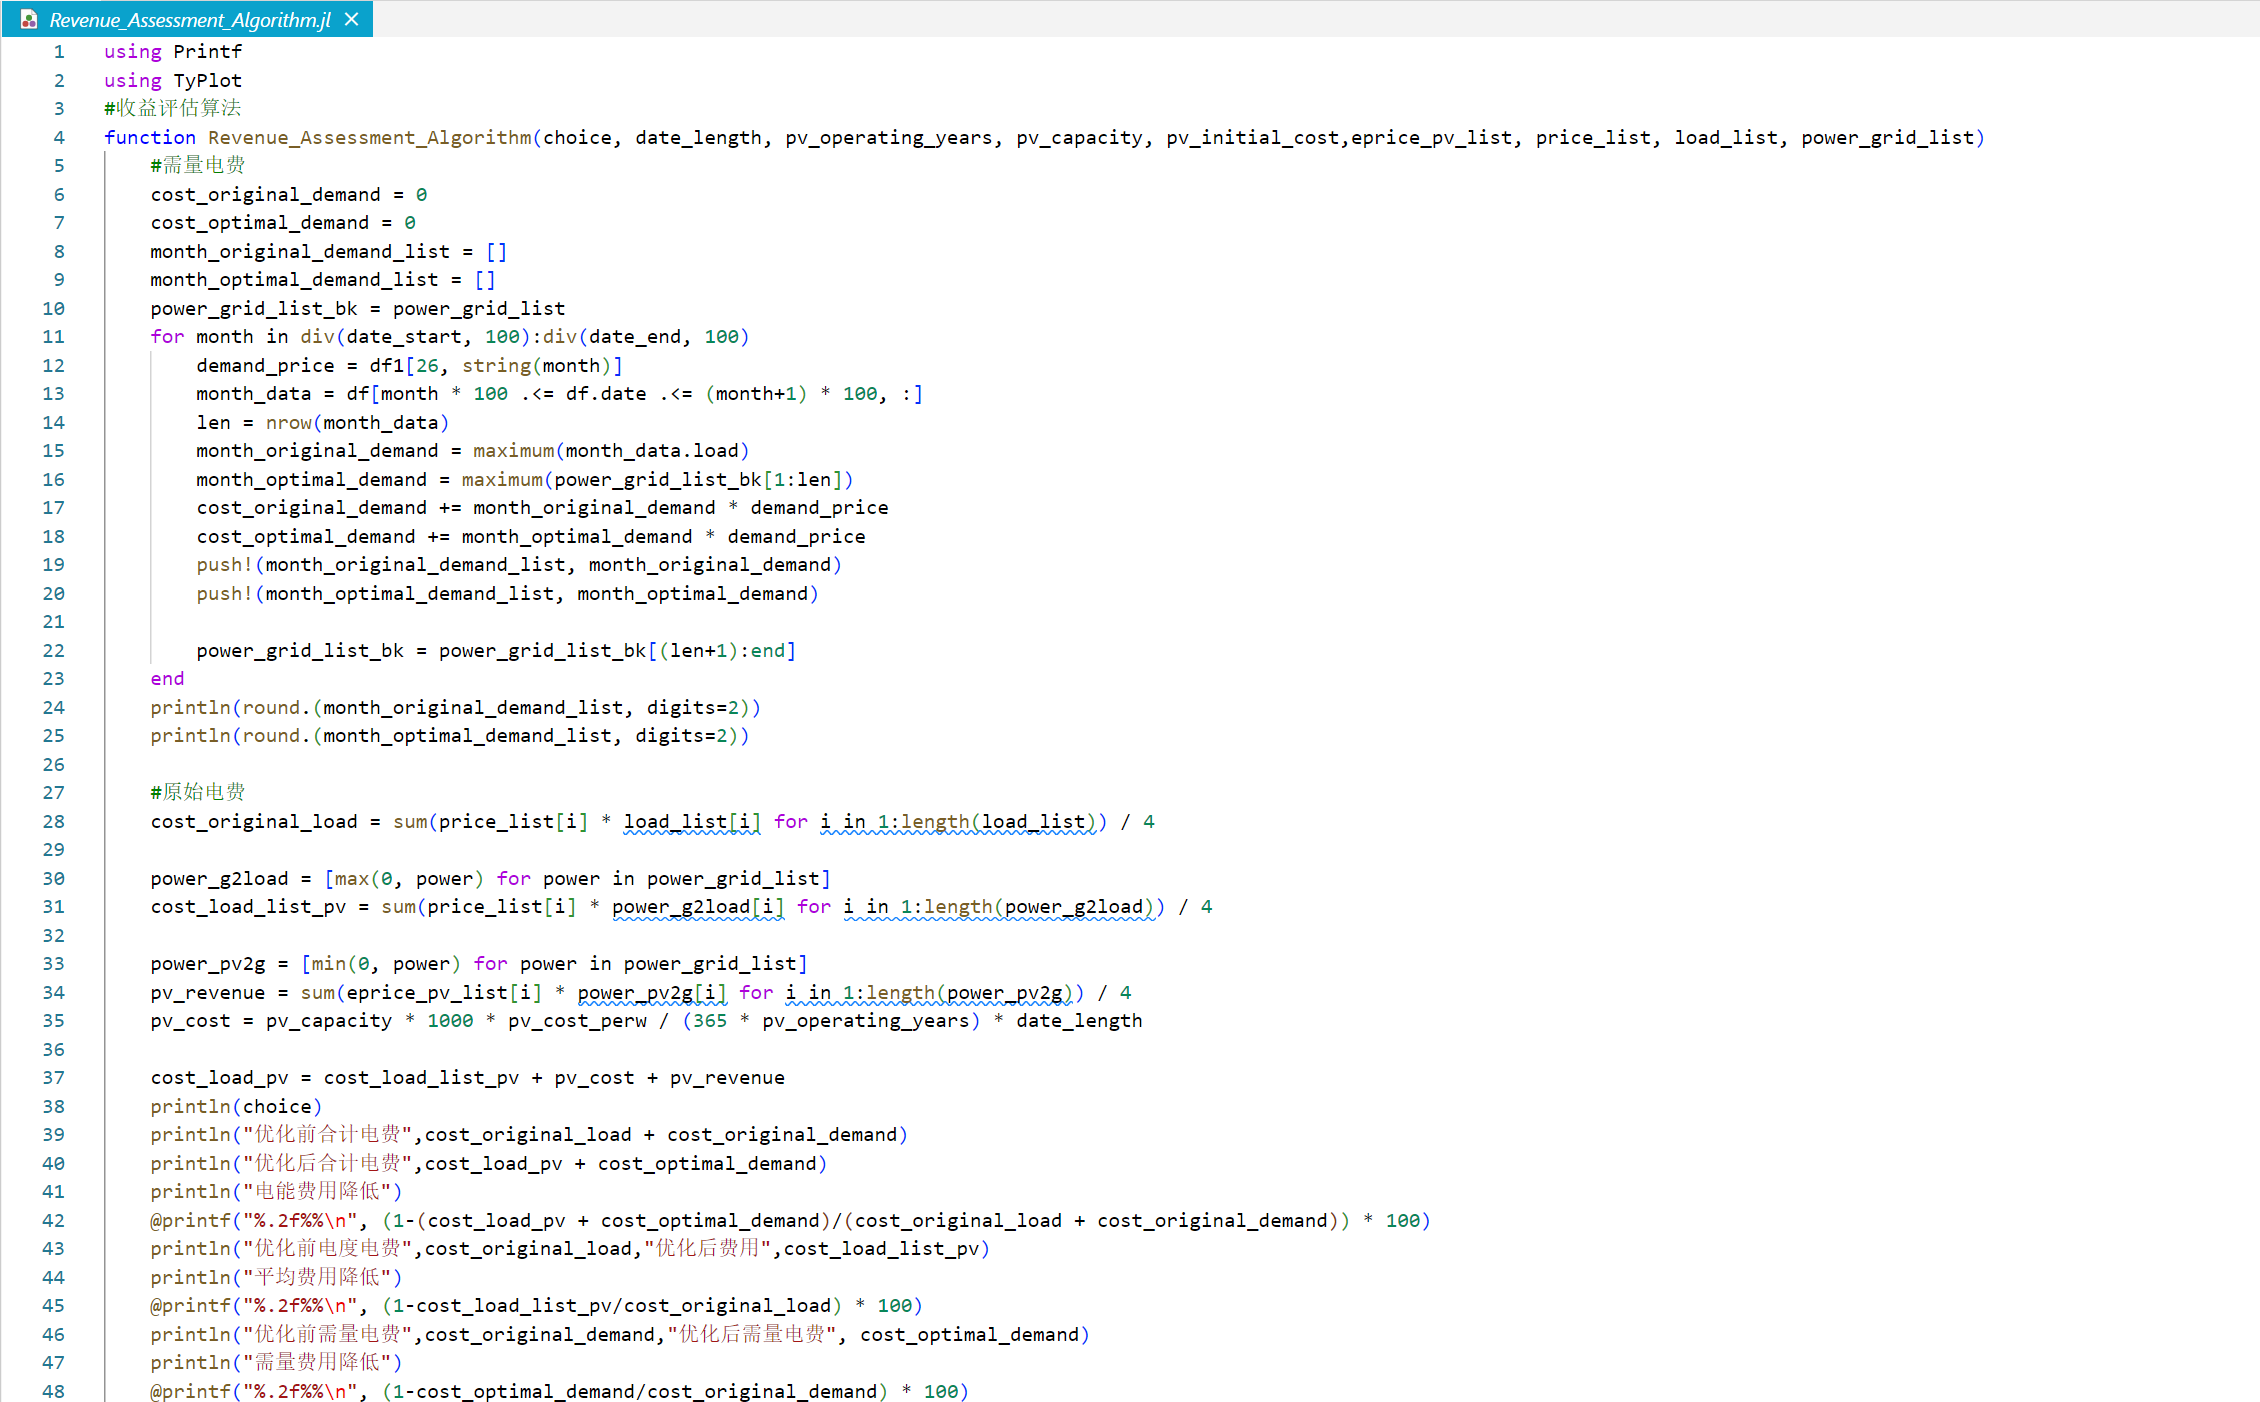Click on 'using Printf' text

(x=173, y=51)
